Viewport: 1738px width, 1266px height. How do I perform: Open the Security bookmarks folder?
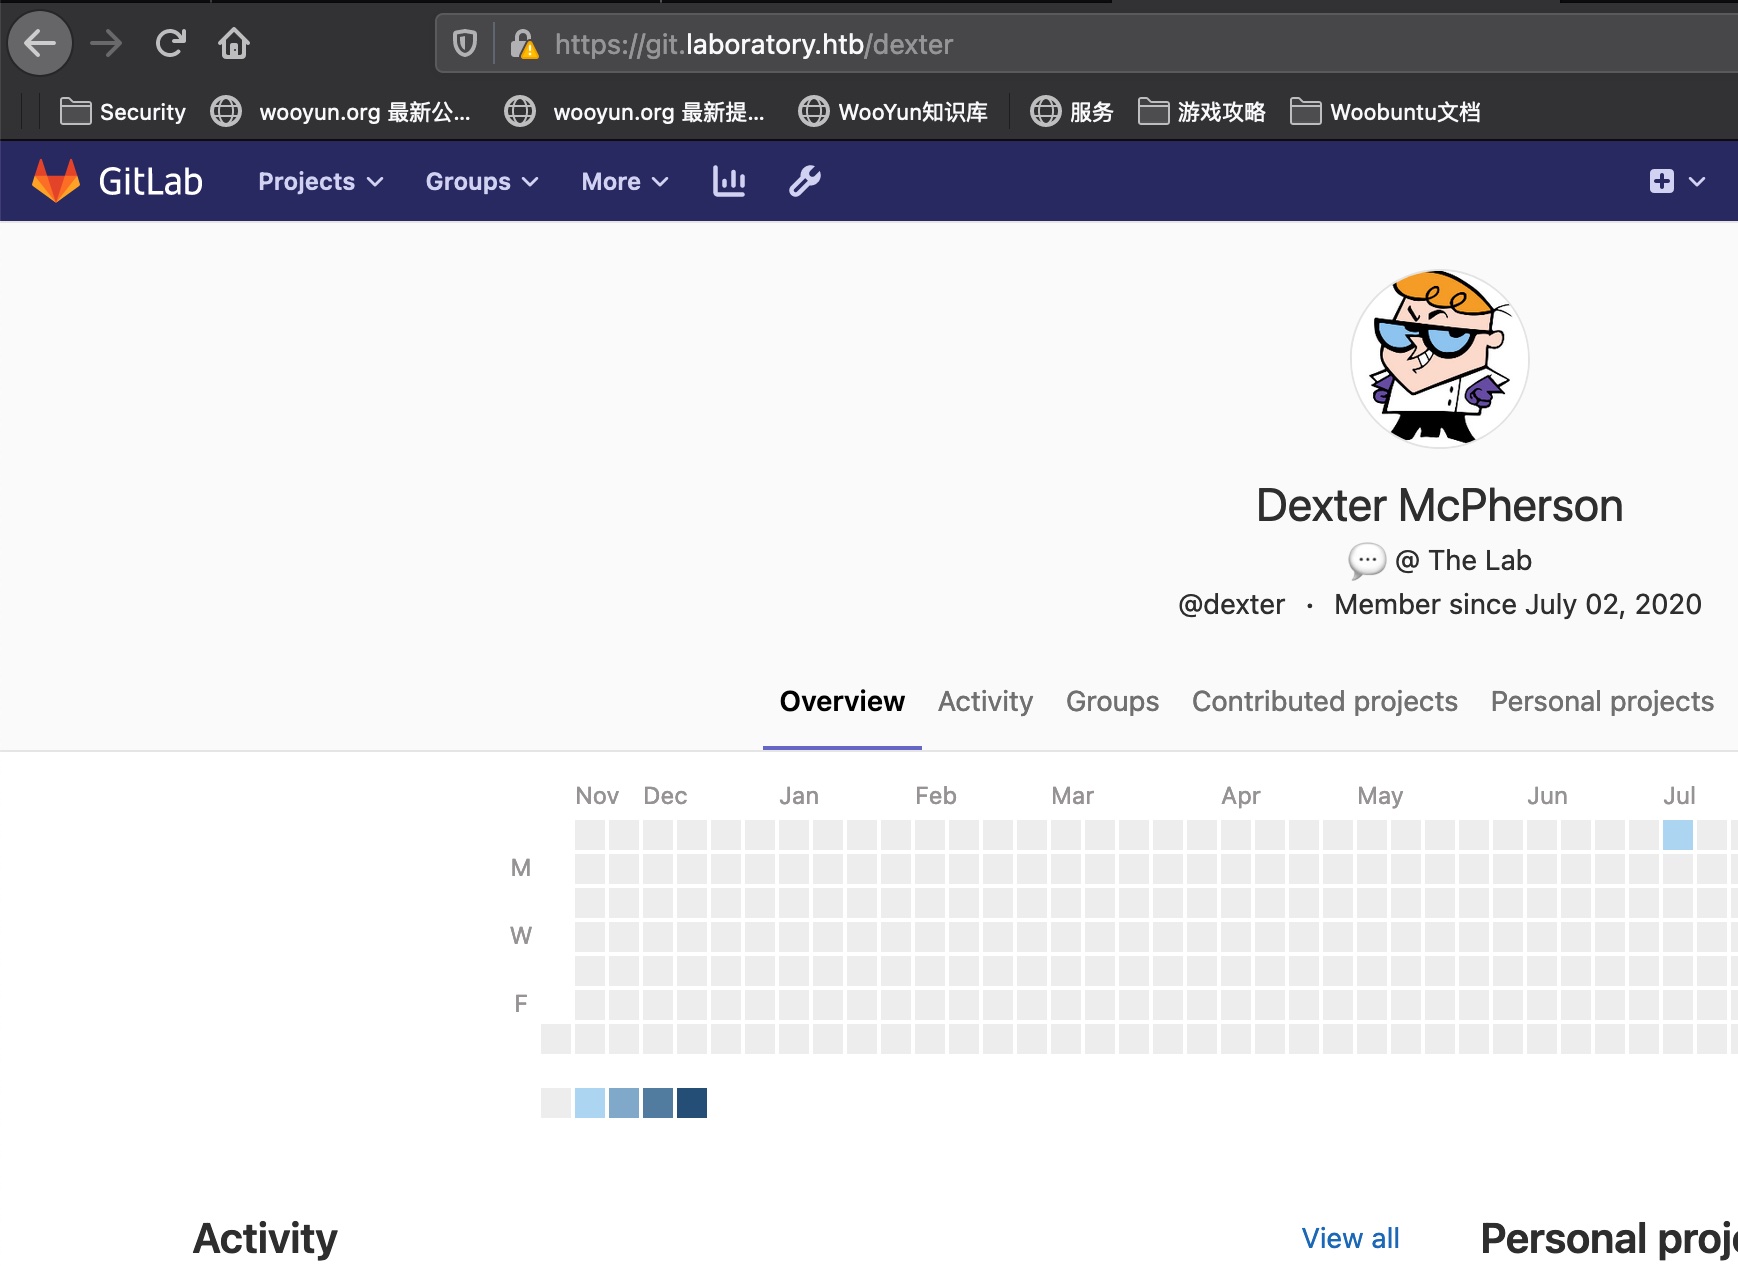pyautogui.click(x=123, y=112)
